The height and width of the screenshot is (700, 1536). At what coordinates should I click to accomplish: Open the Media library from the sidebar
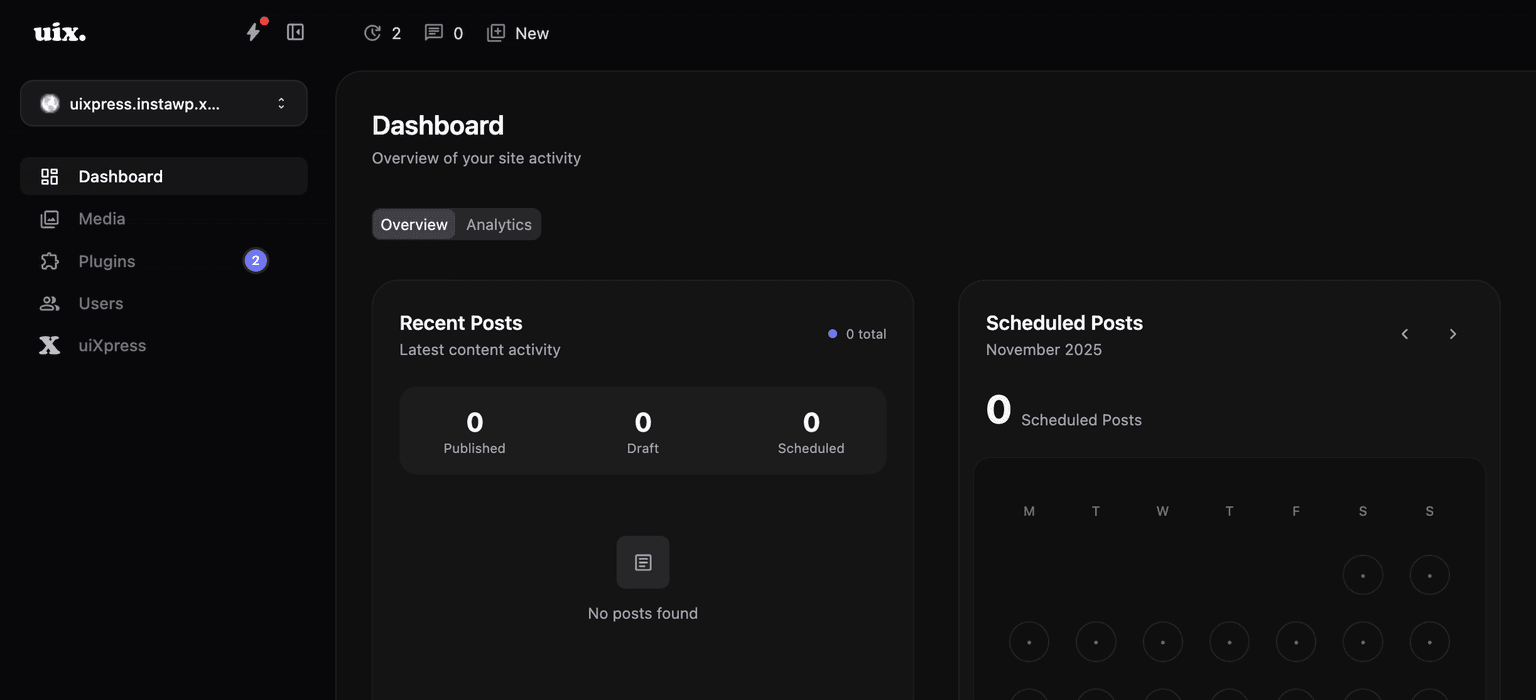pyautogui.click(x=102, y=218)
